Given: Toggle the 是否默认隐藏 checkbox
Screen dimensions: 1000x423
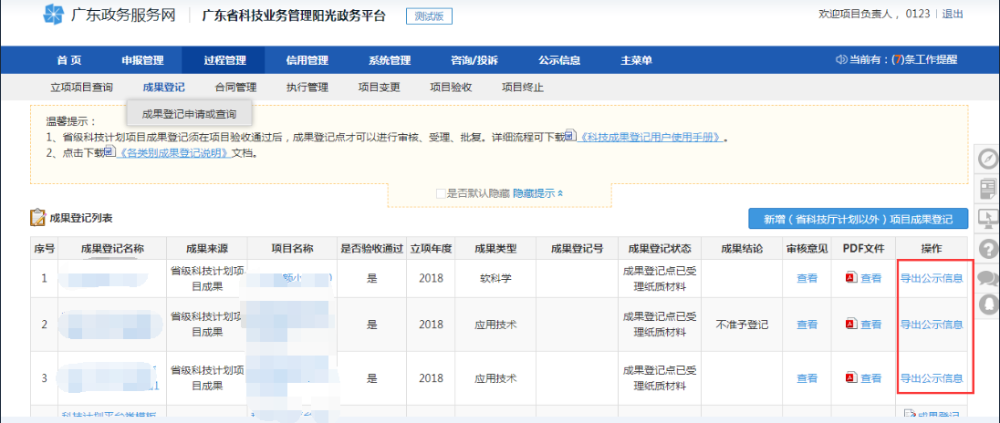Looking at the screenshot, I should (440, 192).
